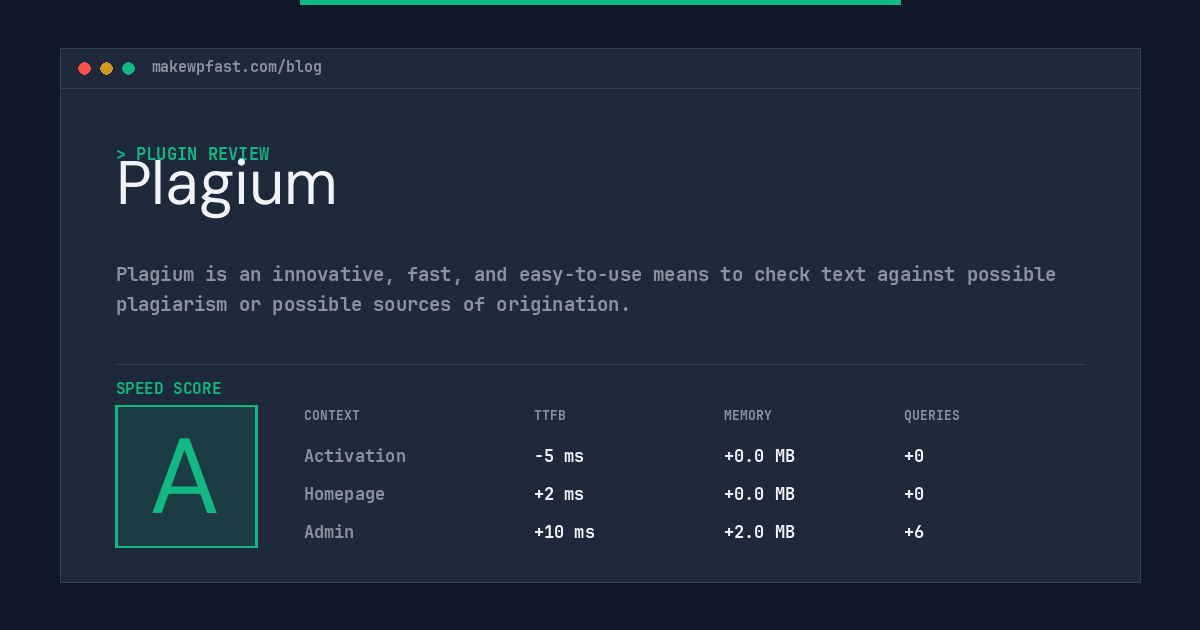Click the MEMORY column header
Screen dimensions: 1200x630
click(x=748, y=415)
